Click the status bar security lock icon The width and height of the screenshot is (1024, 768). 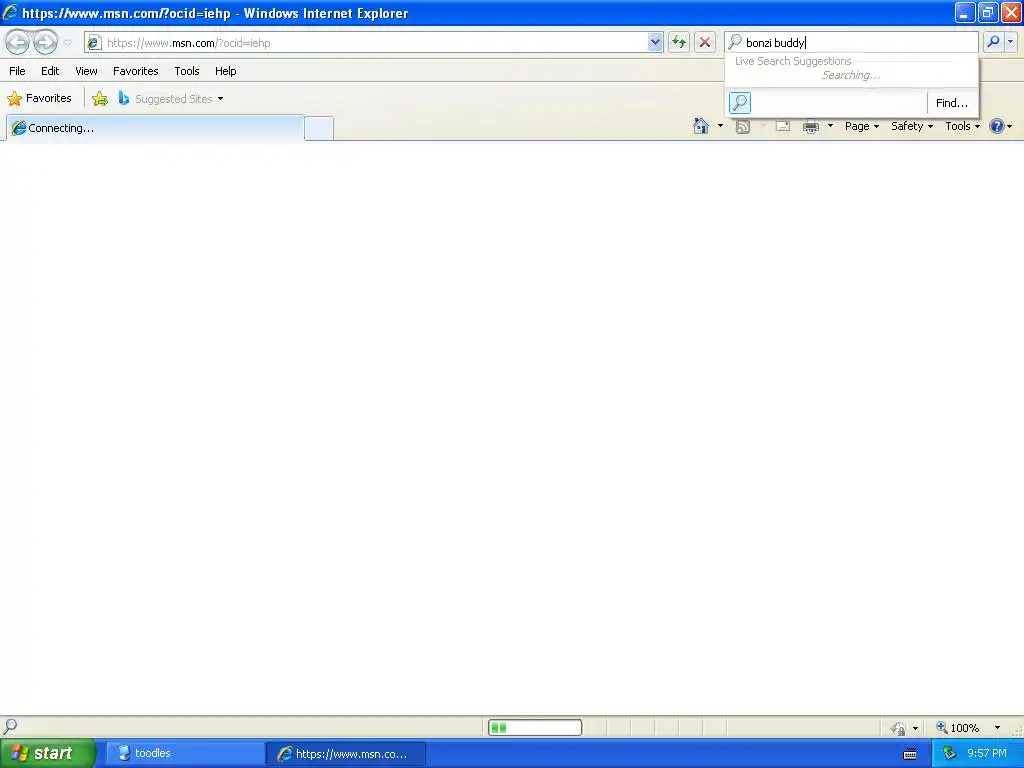tap(899, 728)
